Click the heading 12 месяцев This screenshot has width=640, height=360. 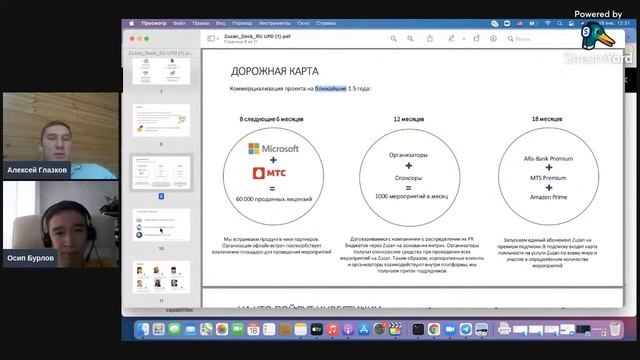pyautogui.click(x=409, y=119)
